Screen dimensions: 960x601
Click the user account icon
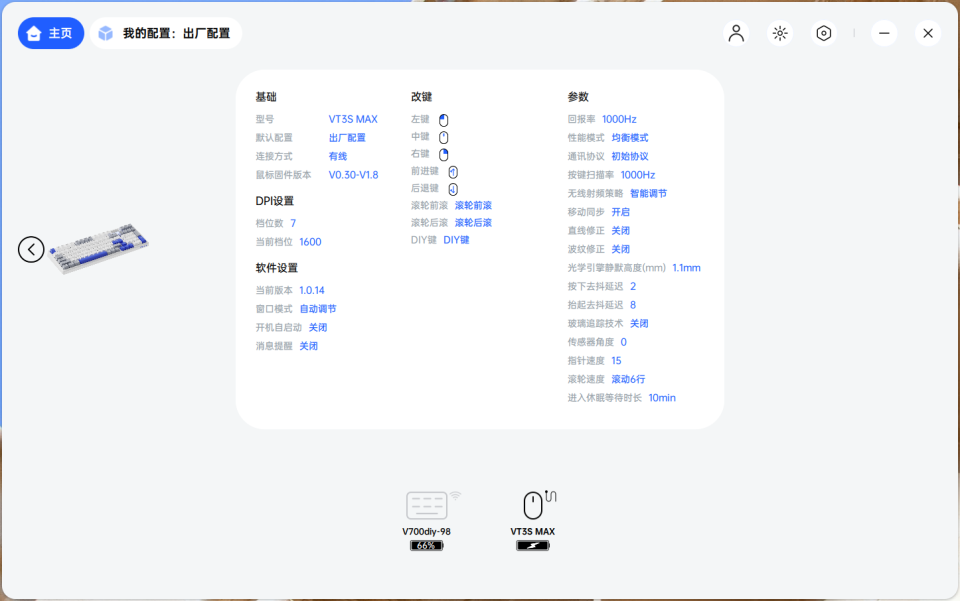(x=736, y=33)
